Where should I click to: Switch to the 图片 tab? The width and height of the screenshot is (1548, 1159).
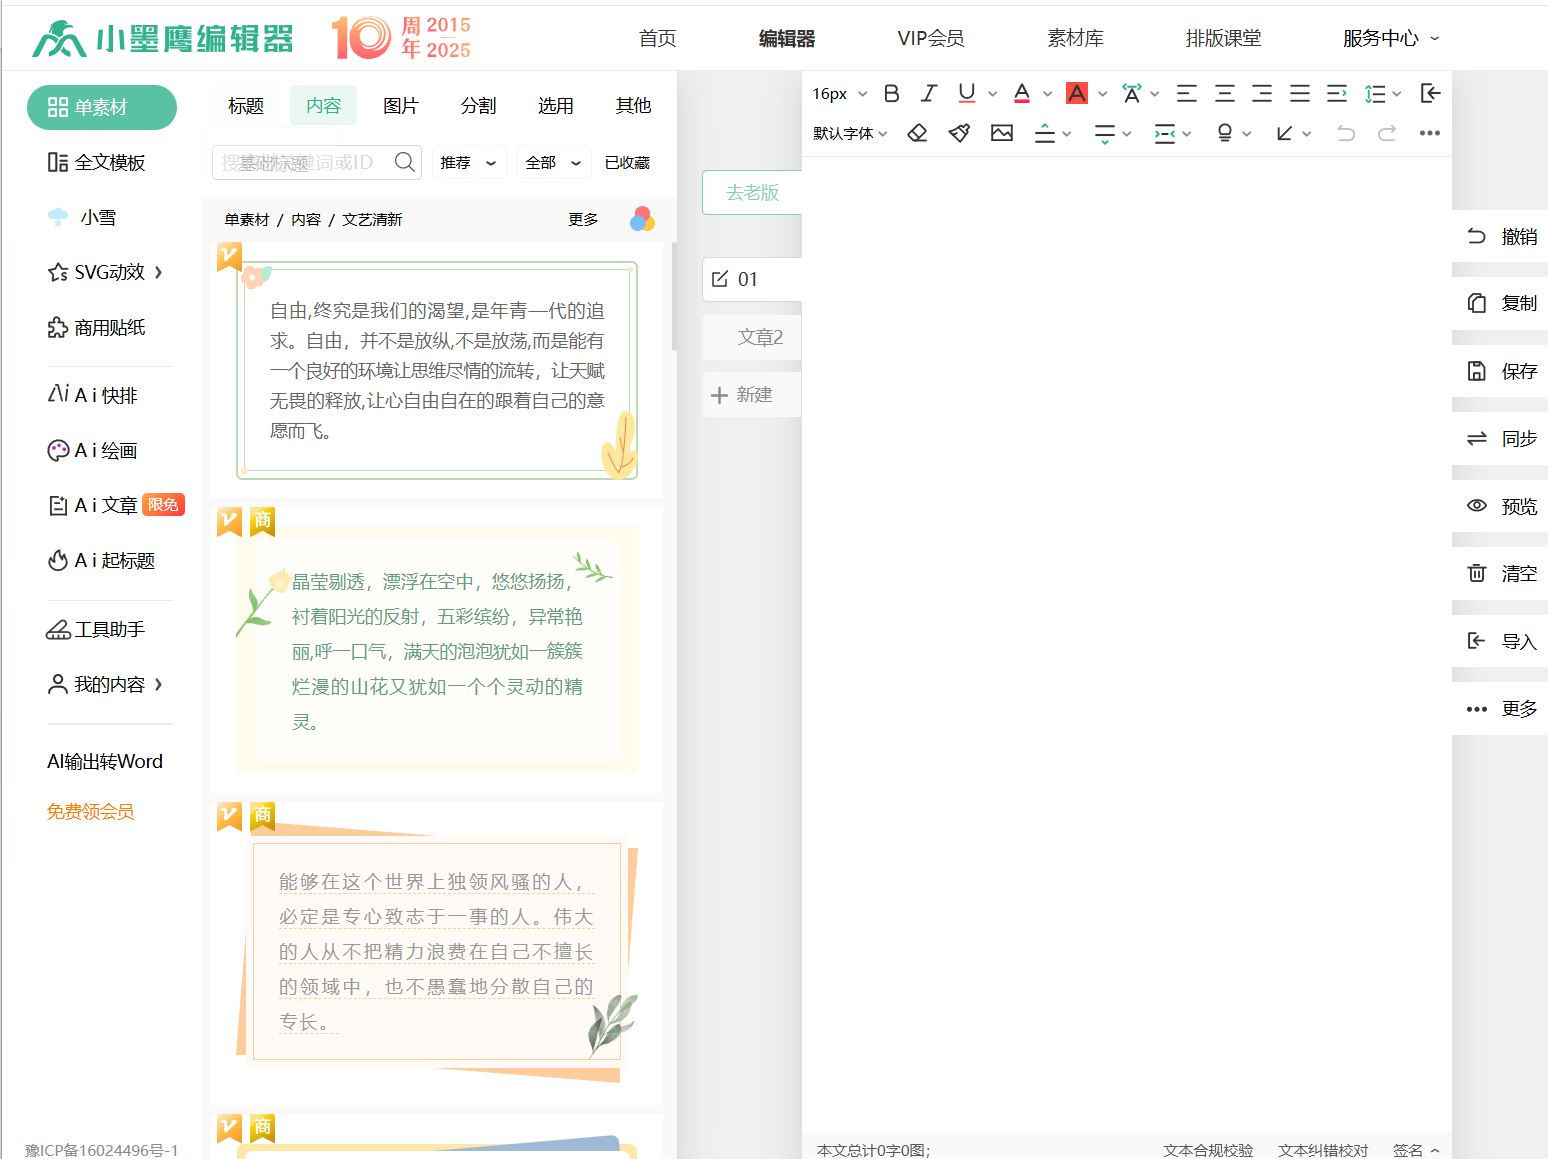pos(400,106)
